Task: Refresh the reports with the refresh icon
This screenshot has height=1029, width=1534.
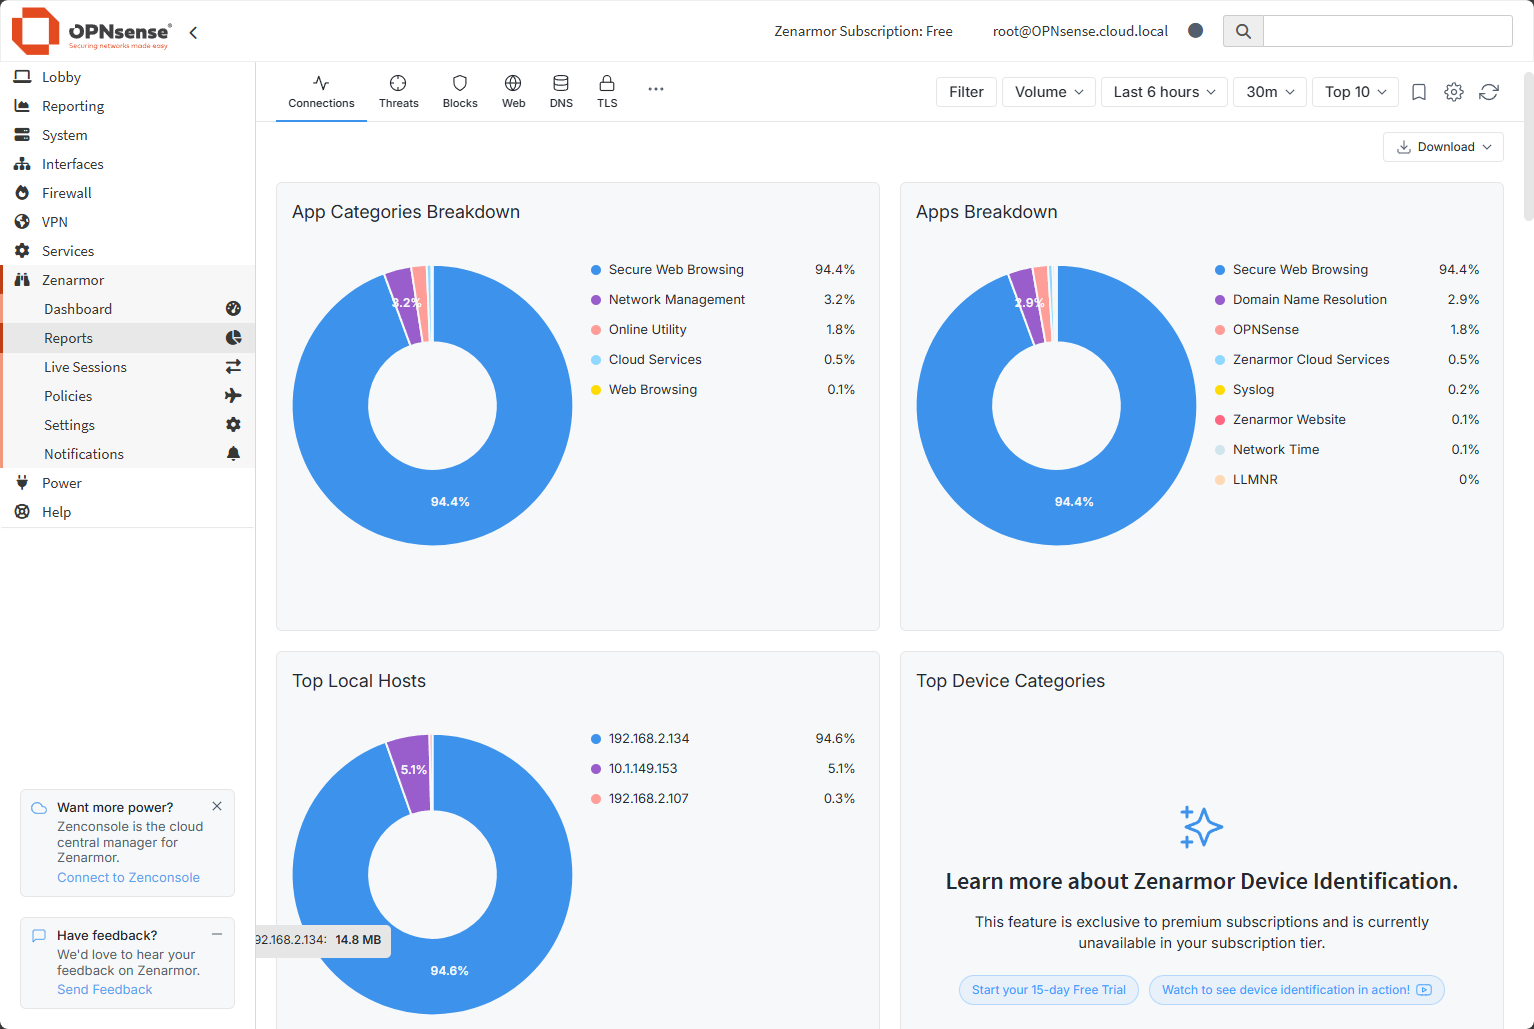Action: [x=1489, y=91]
